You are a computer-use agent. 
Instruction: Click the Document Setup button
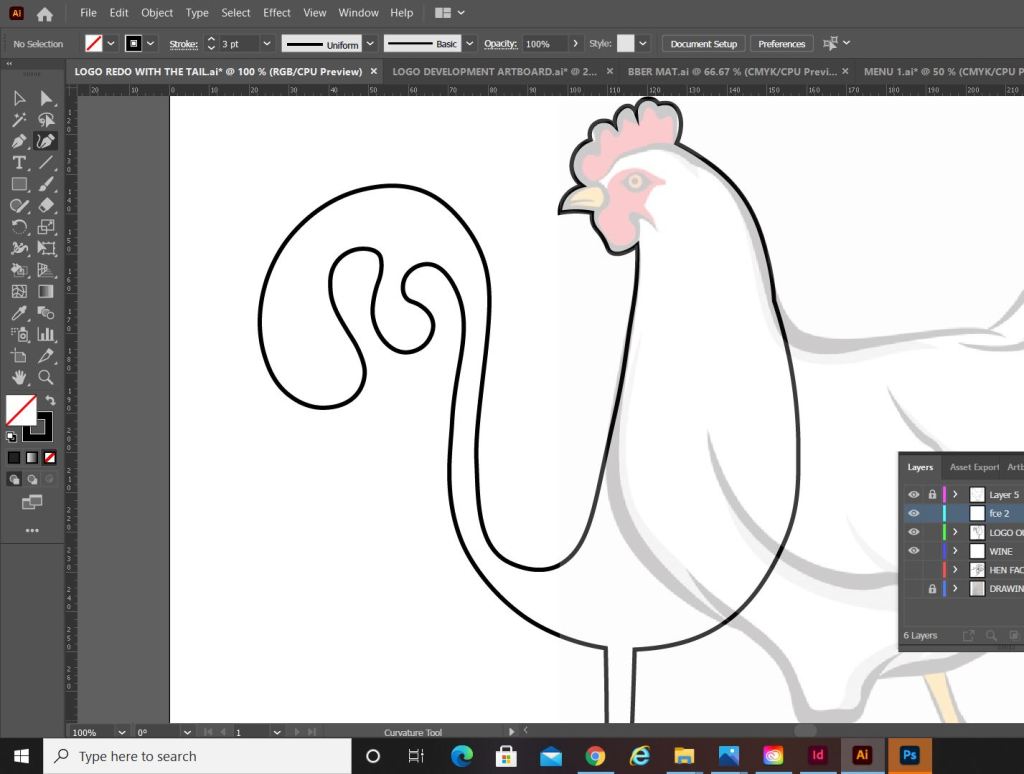click(x=703, y=44)
